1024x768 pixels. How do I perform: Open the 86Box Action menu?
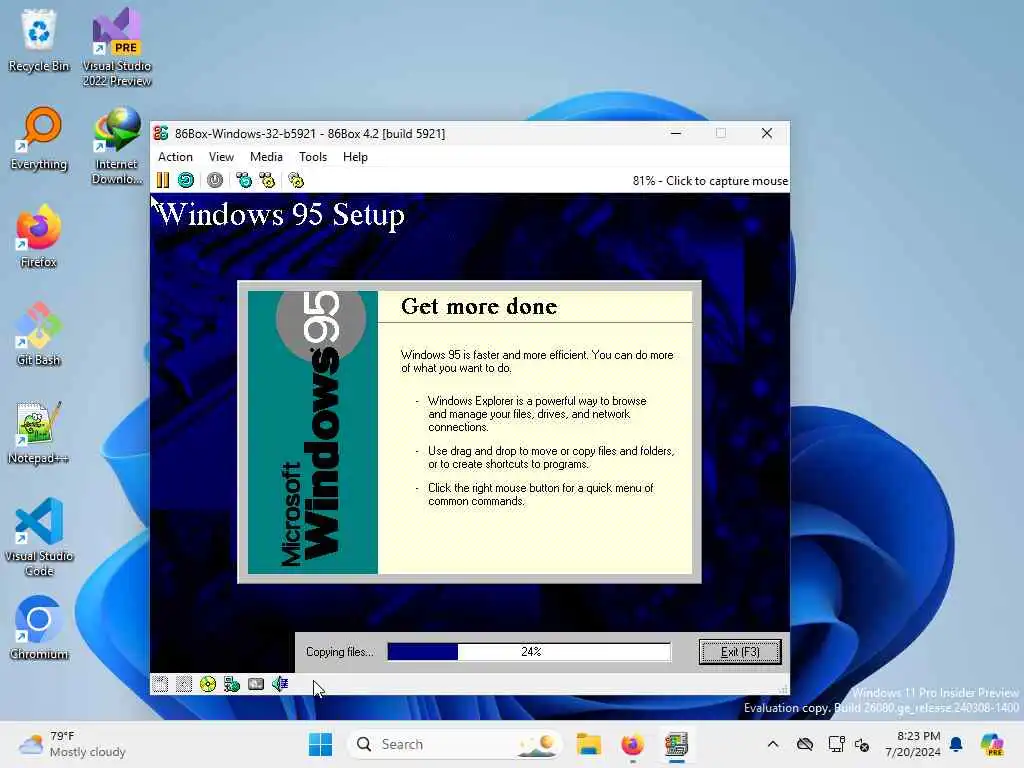click(x=175, y=157)
